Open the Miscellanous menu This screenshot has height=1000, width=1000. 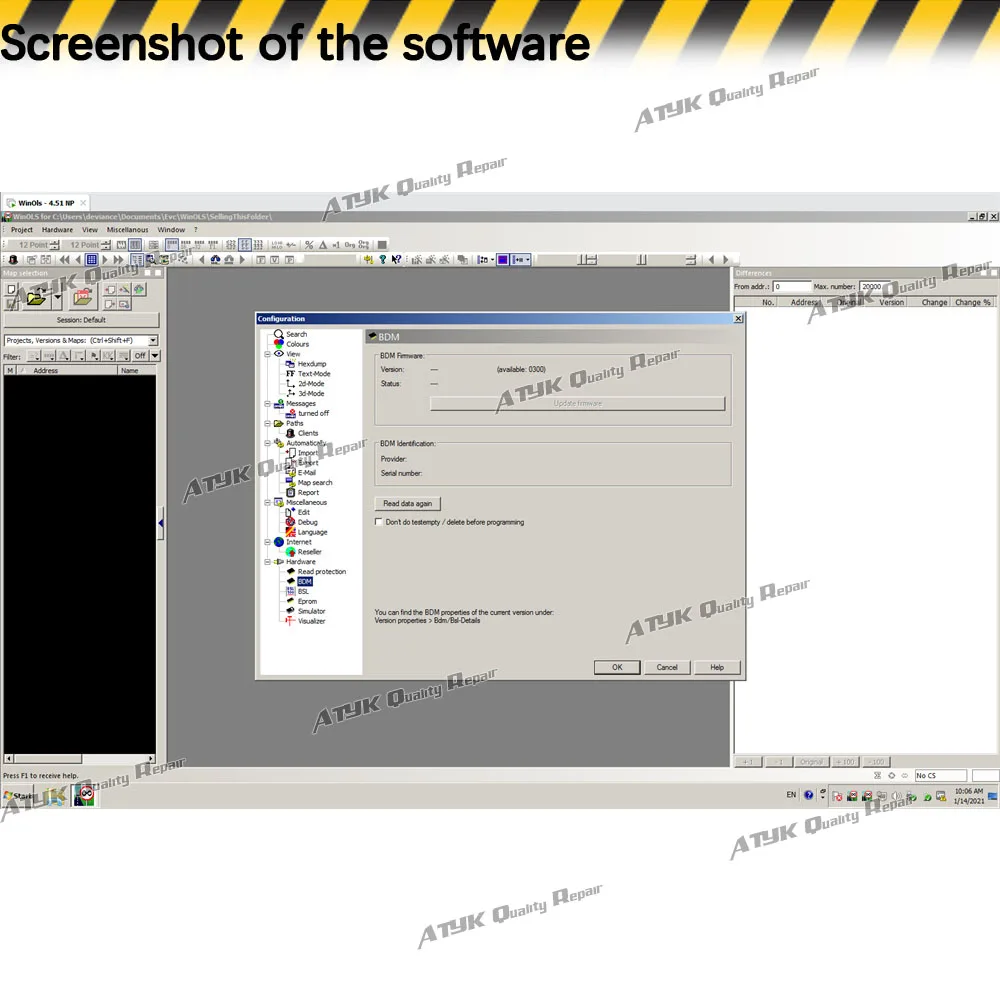point(128,230)
